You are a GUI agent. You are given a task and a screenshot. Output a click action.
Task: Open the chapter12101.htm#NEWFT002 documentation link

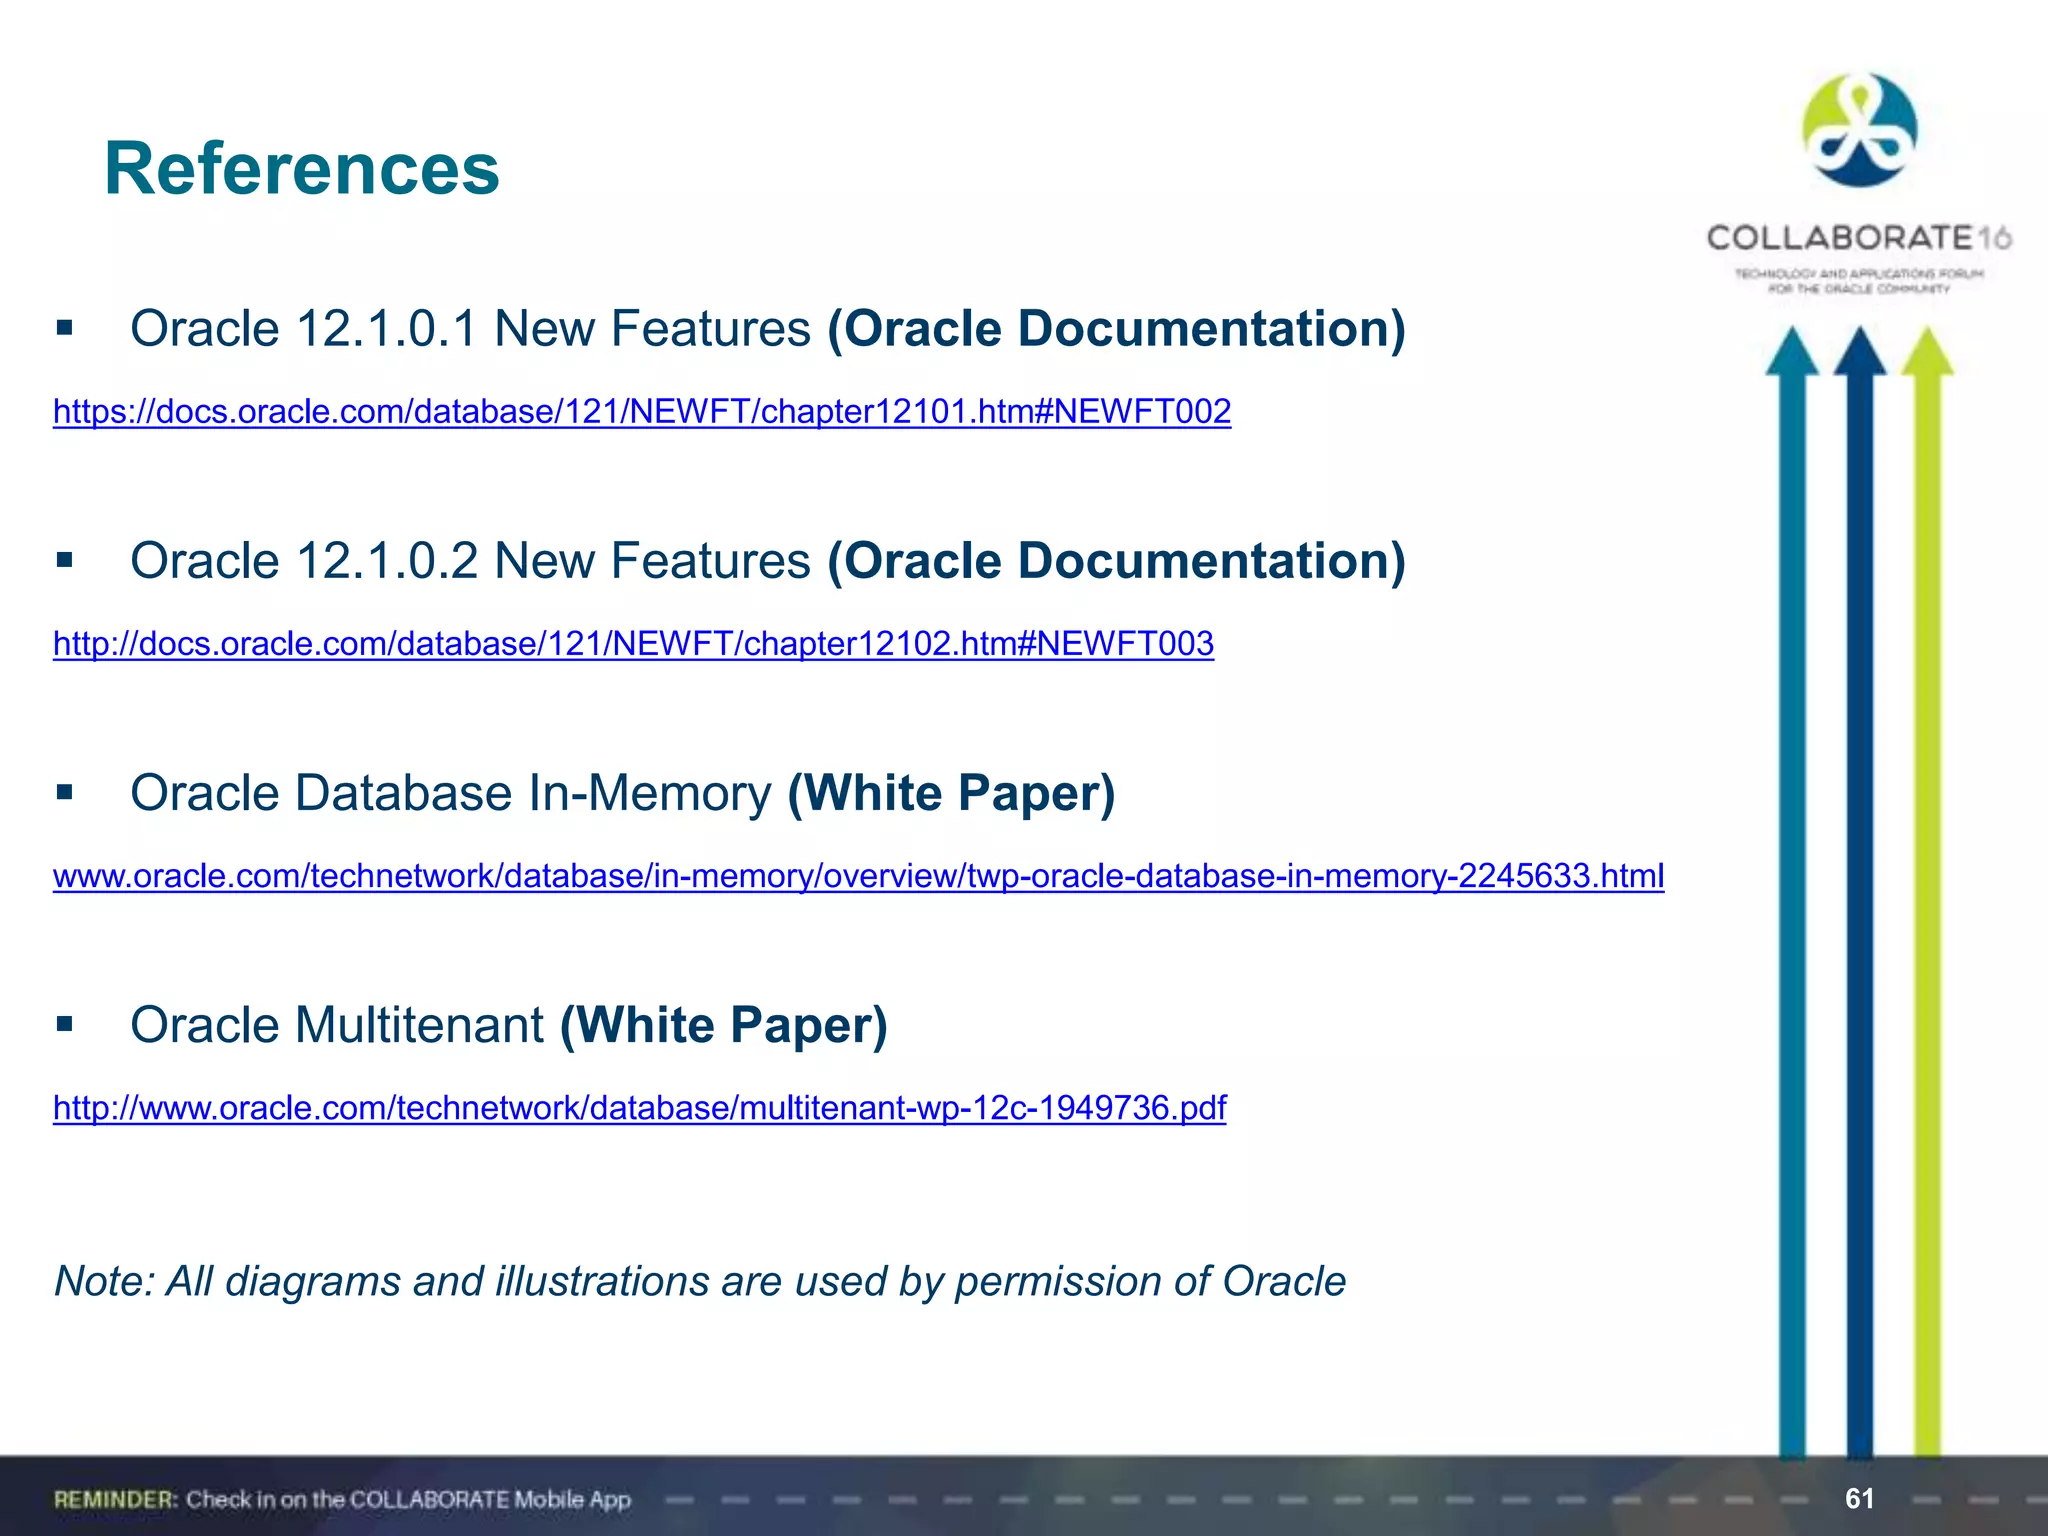click(x=642, y=411)
